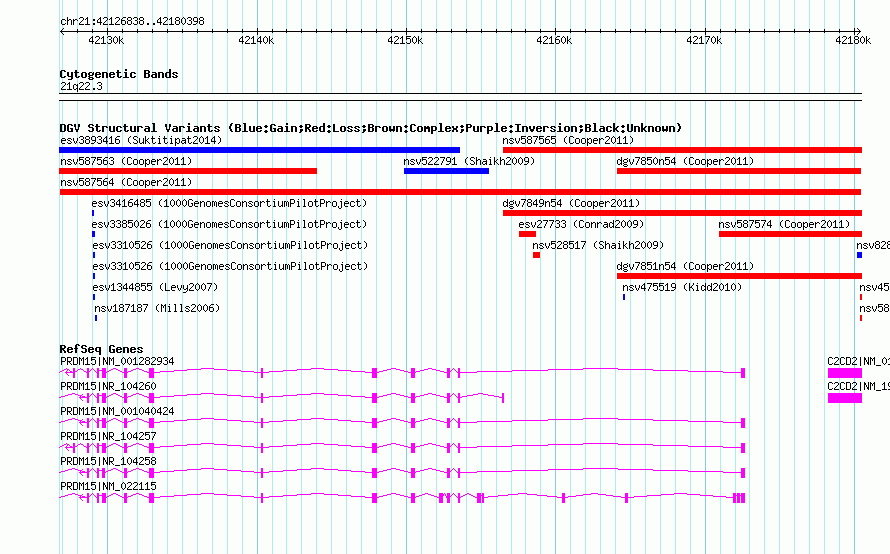Open the dgv7851n54 (Cooper2011) variant label

pyautogui.click(x=685, y=266)
